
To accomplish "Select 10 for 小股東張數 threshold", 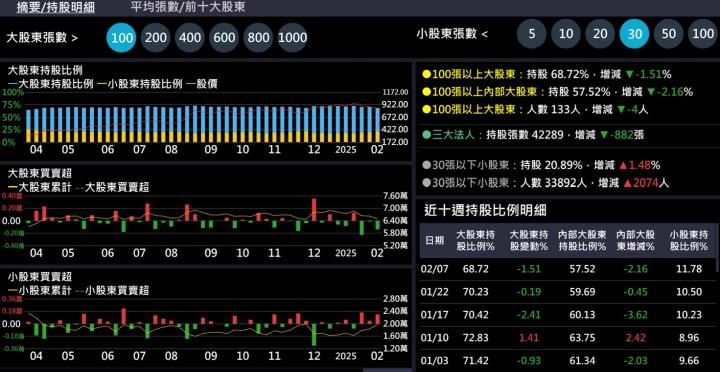I will point(566,34).
